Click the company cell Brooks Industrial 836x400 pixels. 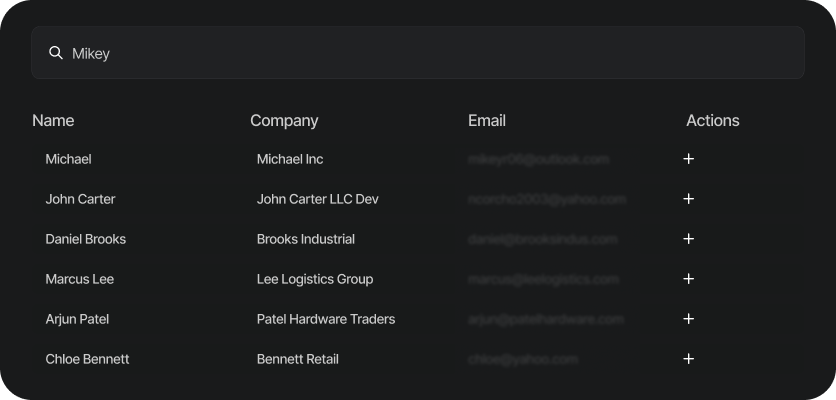pos(306,239)
